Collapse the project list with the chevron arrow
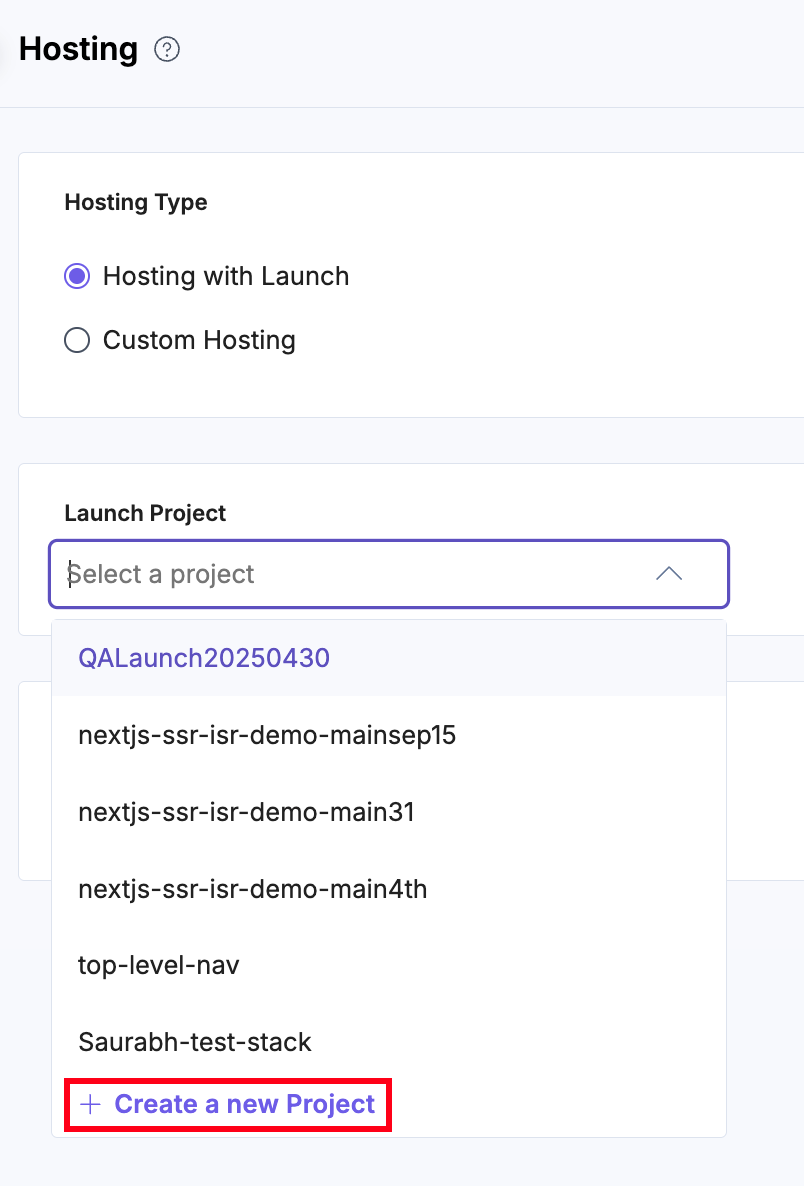This screenshot has width=804, height=1186. [x=668, y=574]
